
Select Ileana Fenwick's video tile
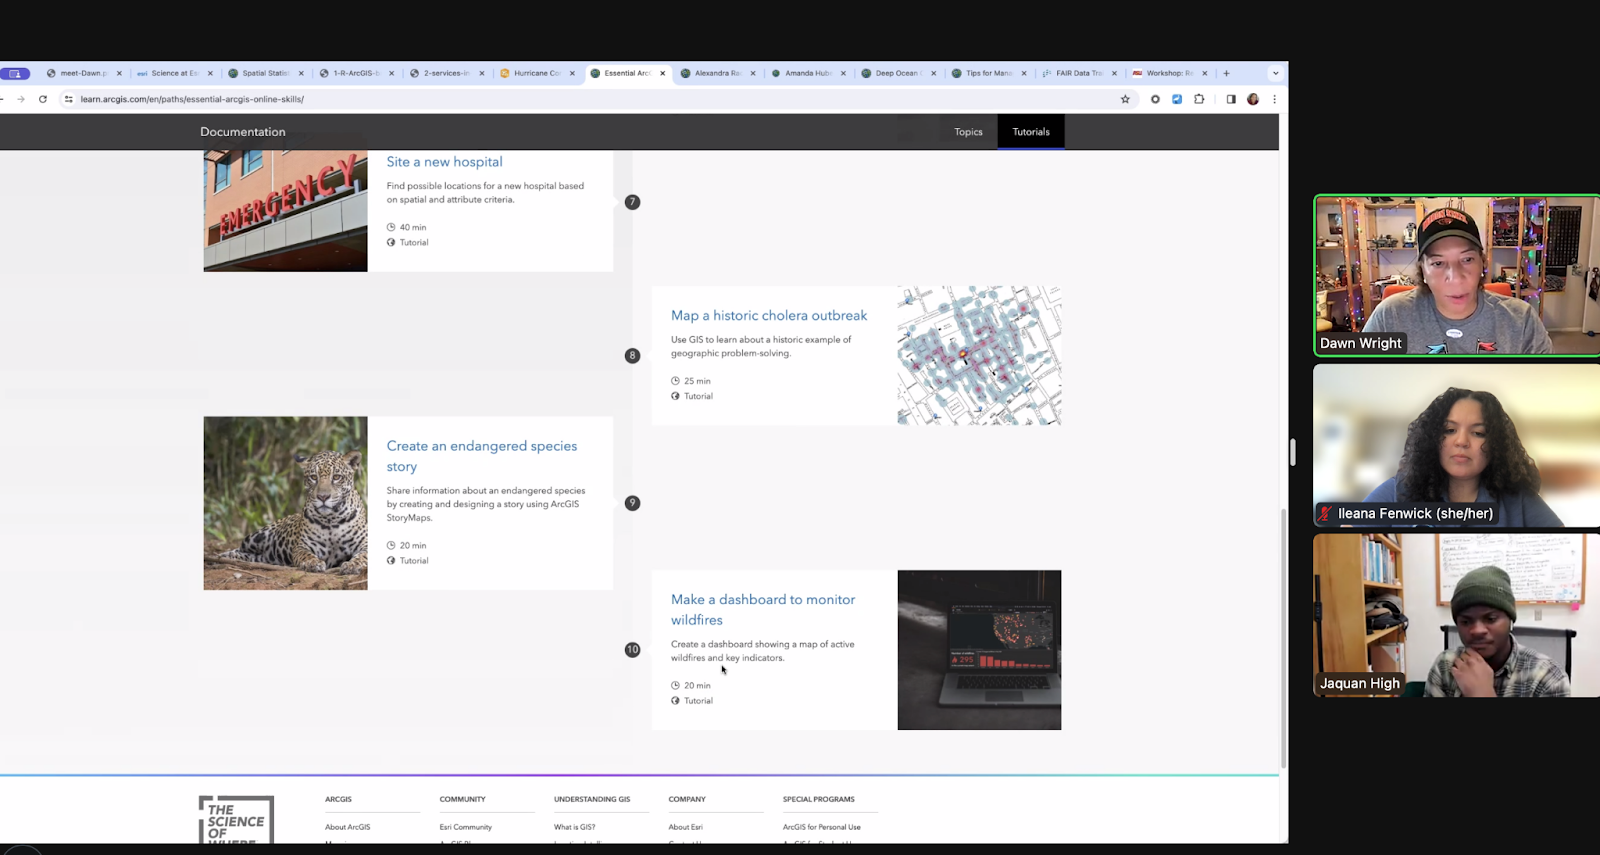click(1457, 445)
